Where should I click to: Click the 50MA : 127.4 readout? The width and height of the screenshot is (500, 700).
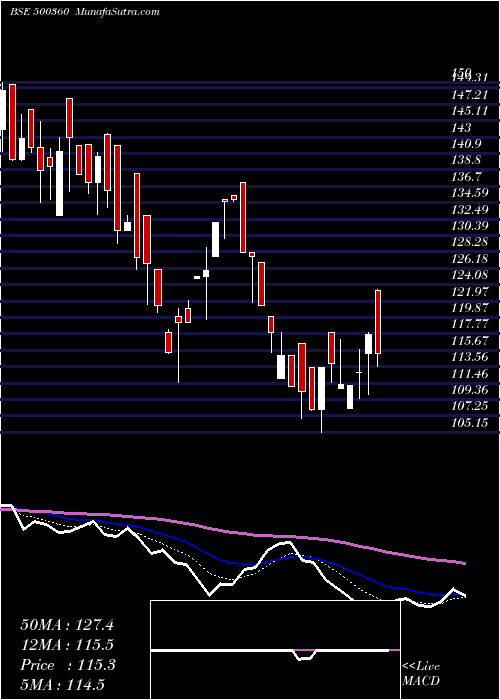click(67, 625)
